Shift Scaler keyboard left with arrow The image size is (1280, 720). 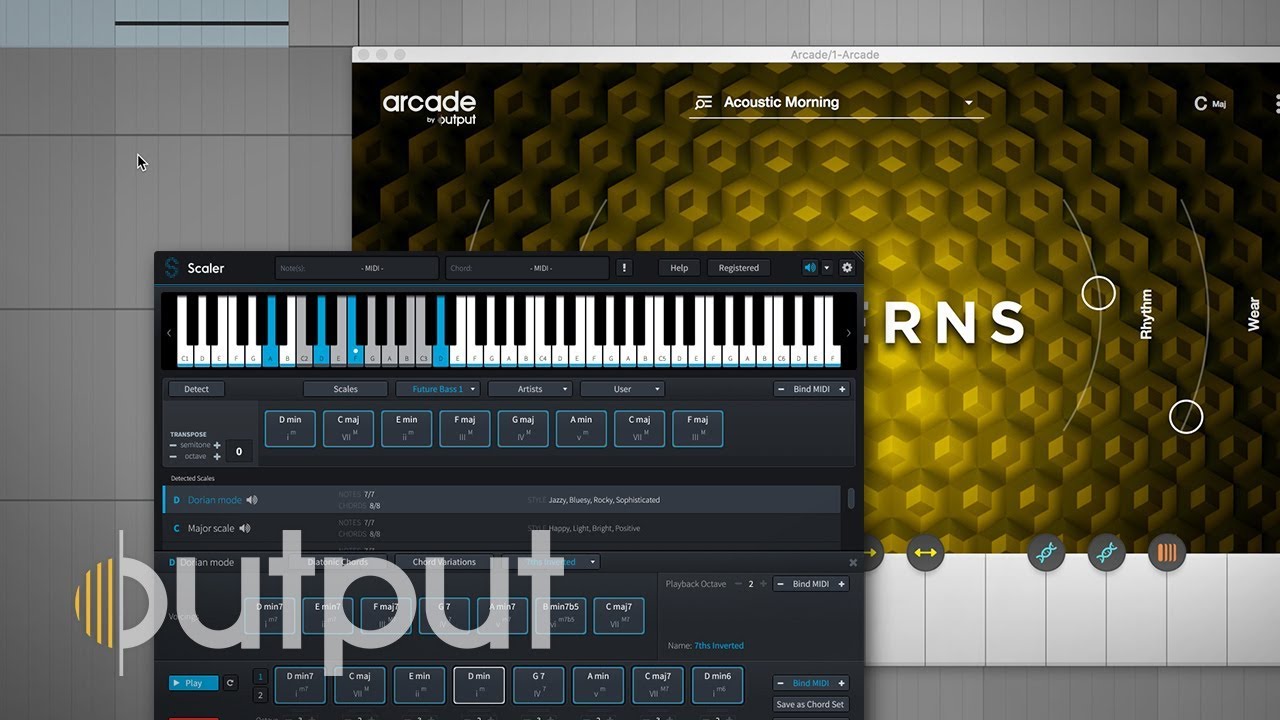[168, 333]
